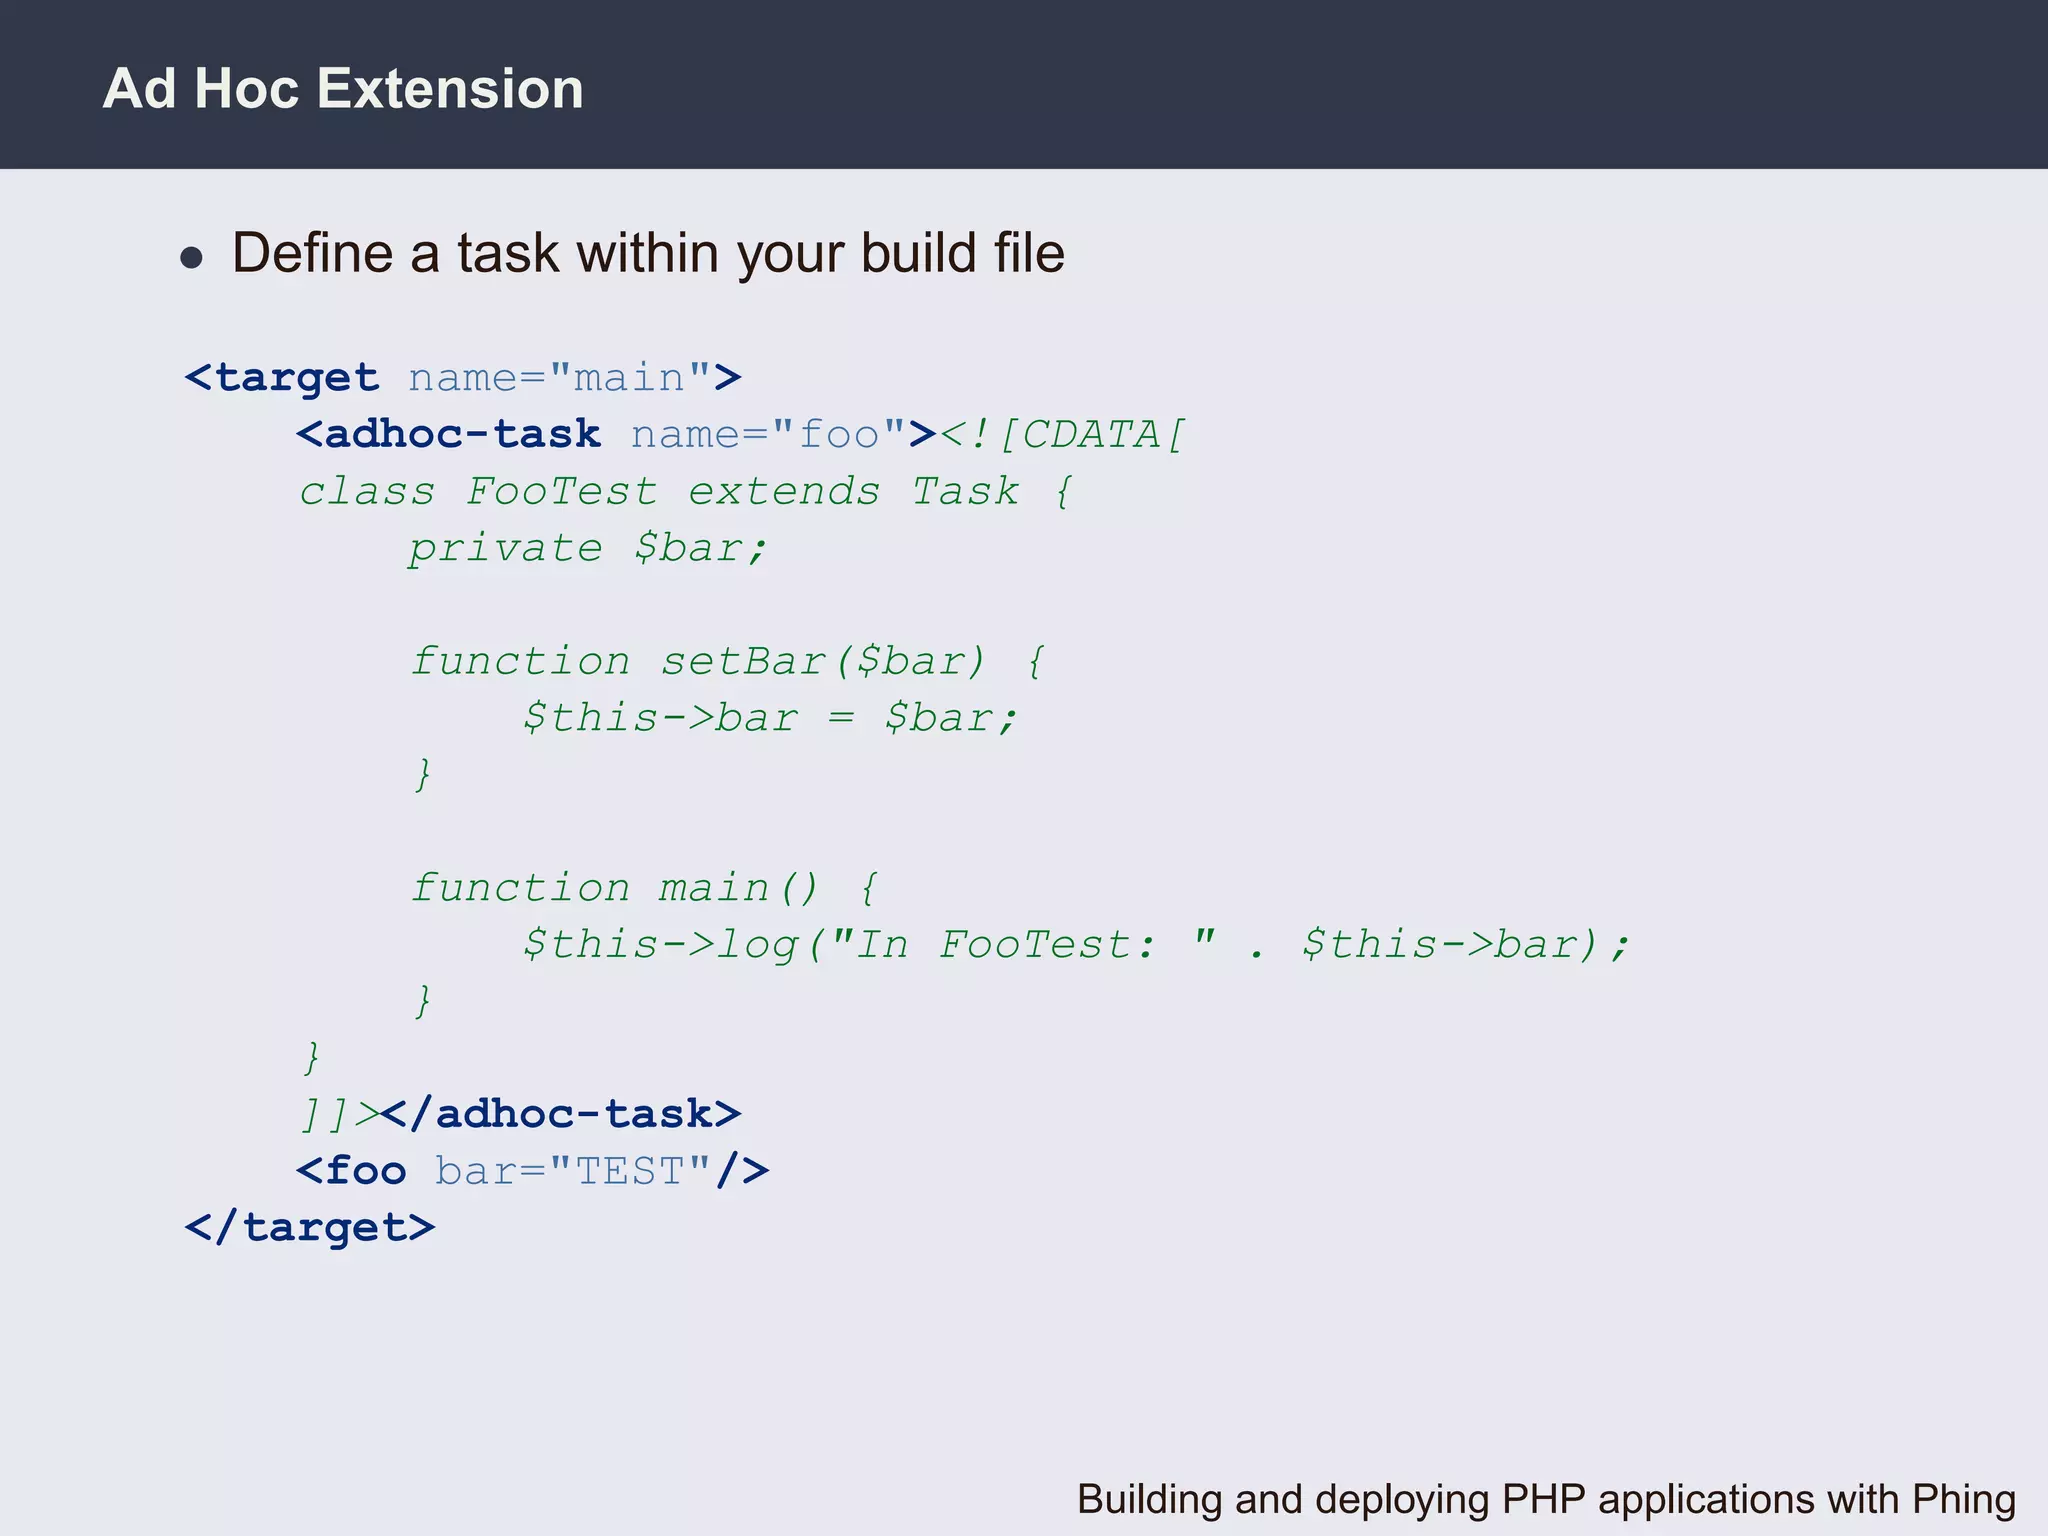Click the opening adhoc-task tag

point(449,435)
